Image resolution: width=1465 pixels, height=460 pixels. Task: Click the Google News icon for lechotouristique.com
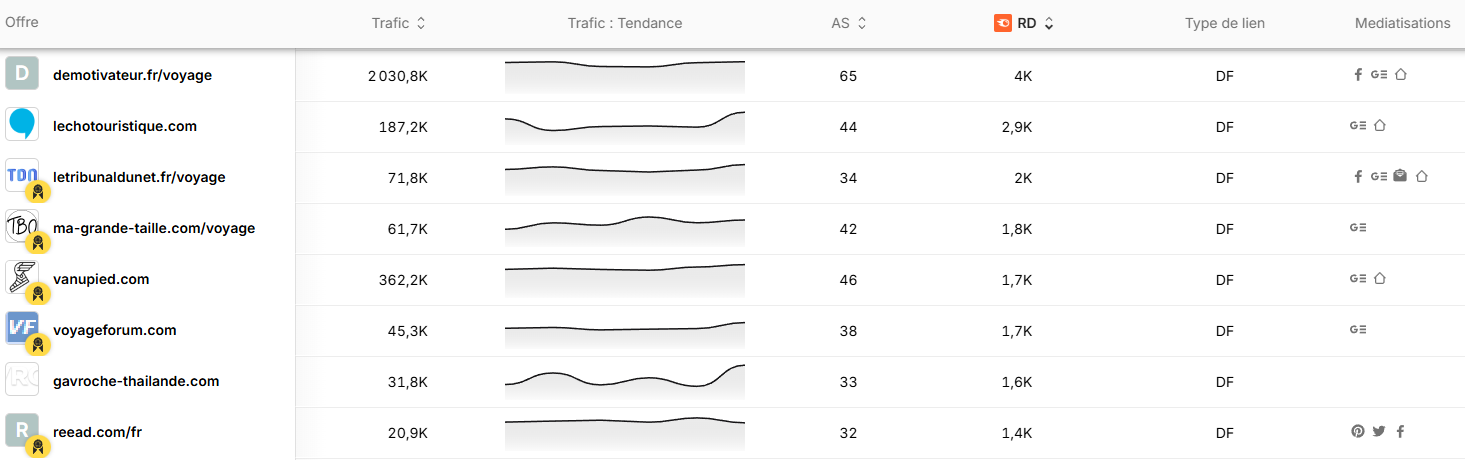tap(1358, 125)
